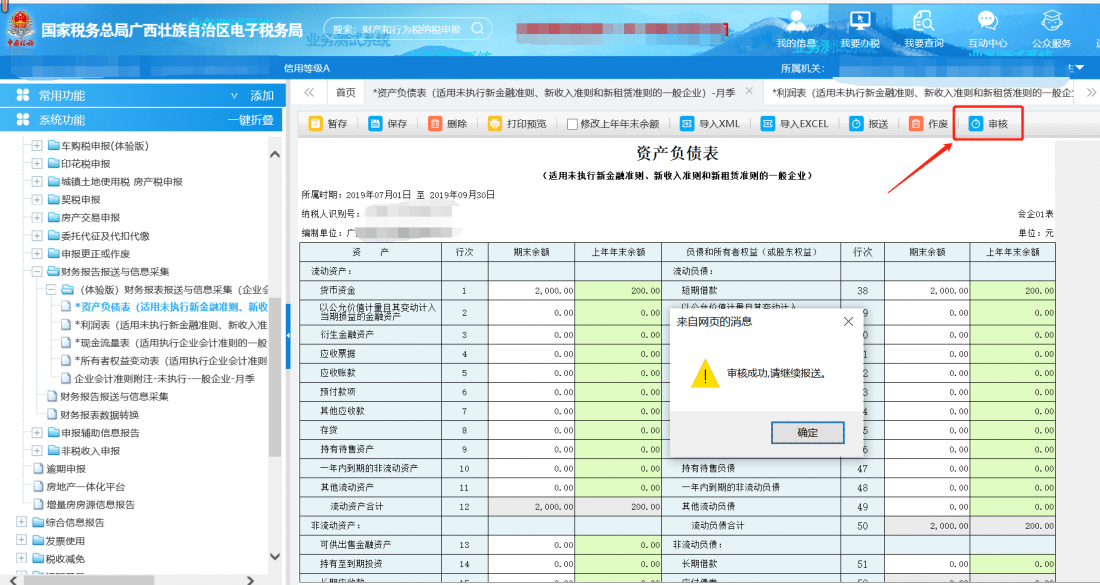Click the search magnifier icon

click(x=478, y=29)
